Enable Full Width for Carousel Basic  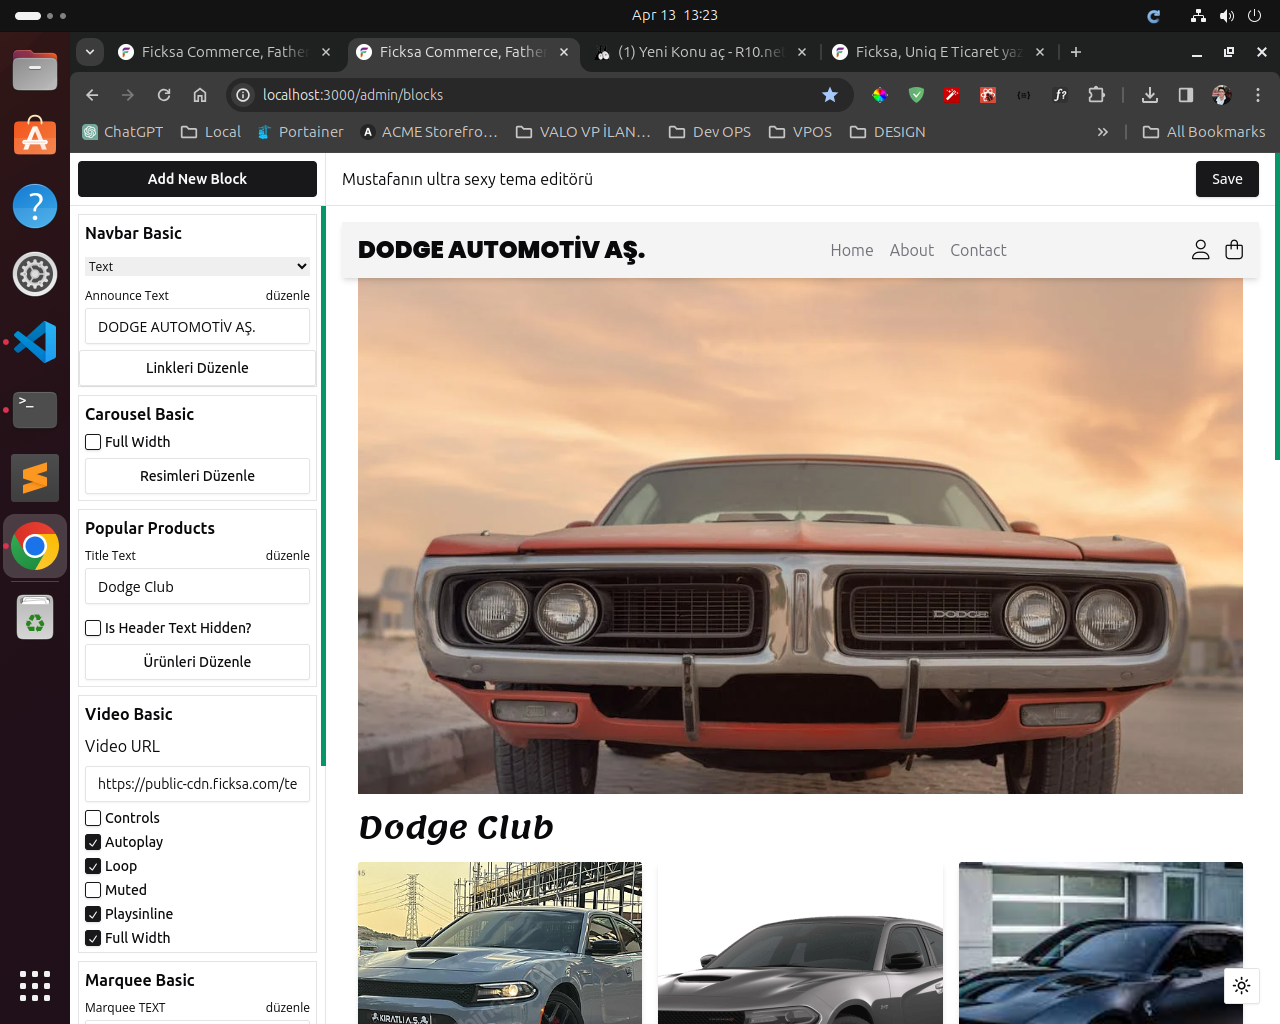pos(93,442)
